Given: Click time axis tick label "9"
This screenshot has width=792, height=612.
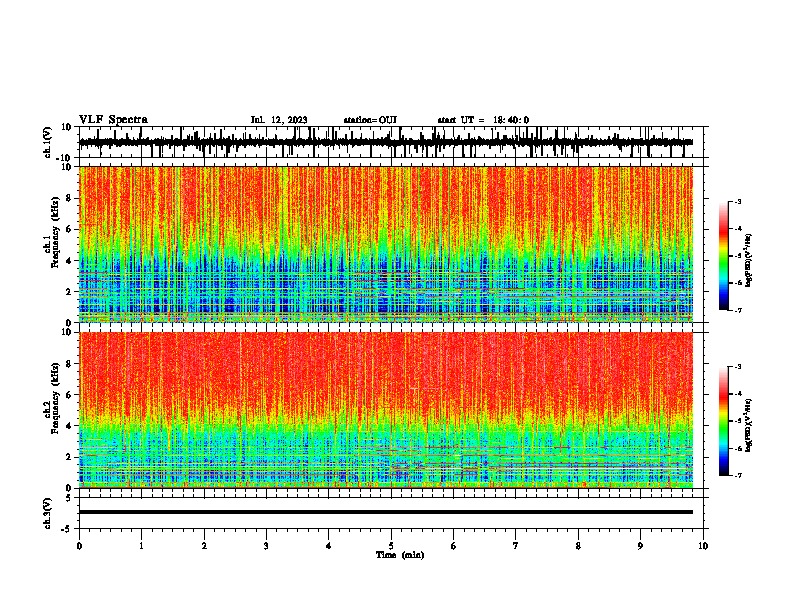Looking at the screenshot, I should (640, 546).
